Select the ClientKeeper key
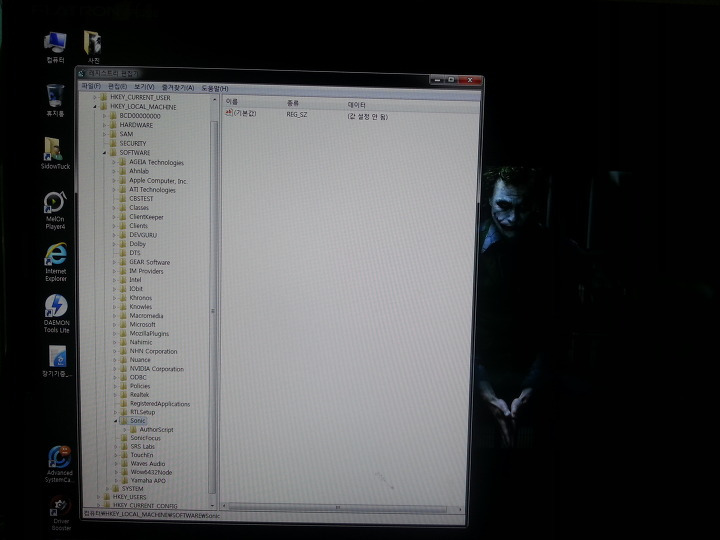The width and height of the screenshot is (720, 540). pos(146,217)
